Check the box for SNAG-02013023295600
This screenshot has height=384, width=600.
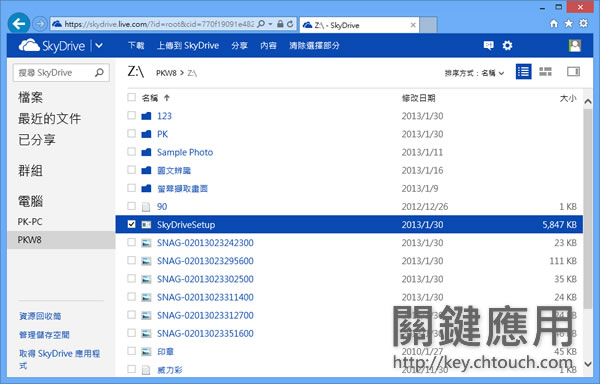coord(131,260)
